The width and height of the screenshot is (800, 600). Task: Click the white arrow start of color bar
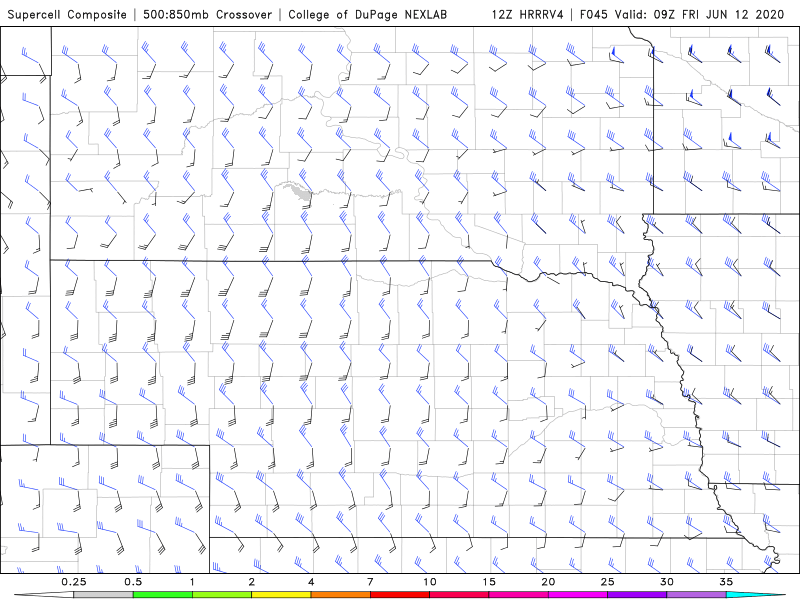(44, 595)
